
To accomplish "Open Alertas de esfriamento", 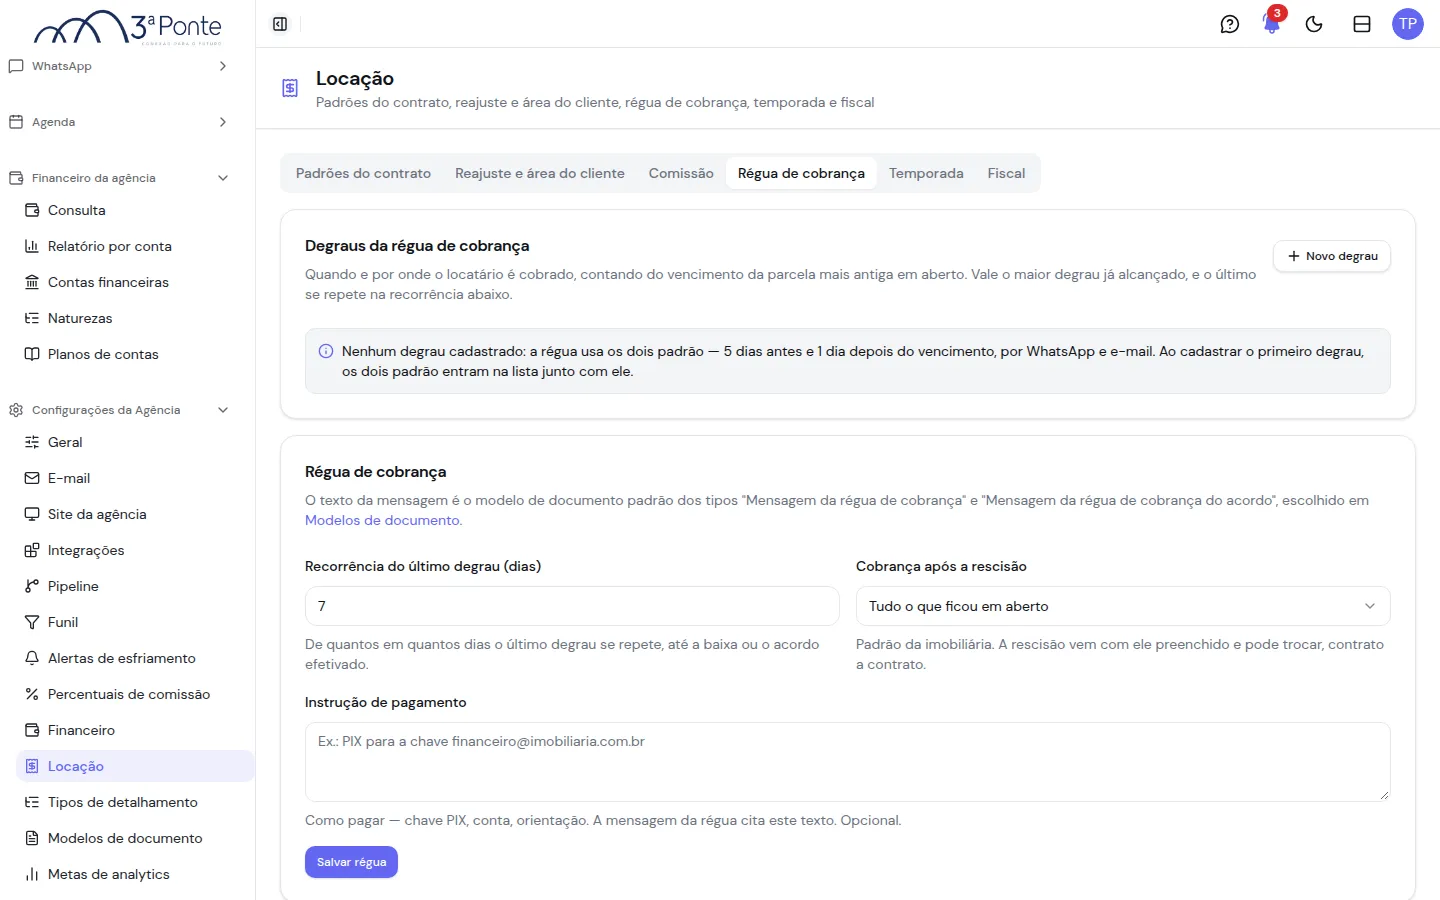I will coord(136,658).
